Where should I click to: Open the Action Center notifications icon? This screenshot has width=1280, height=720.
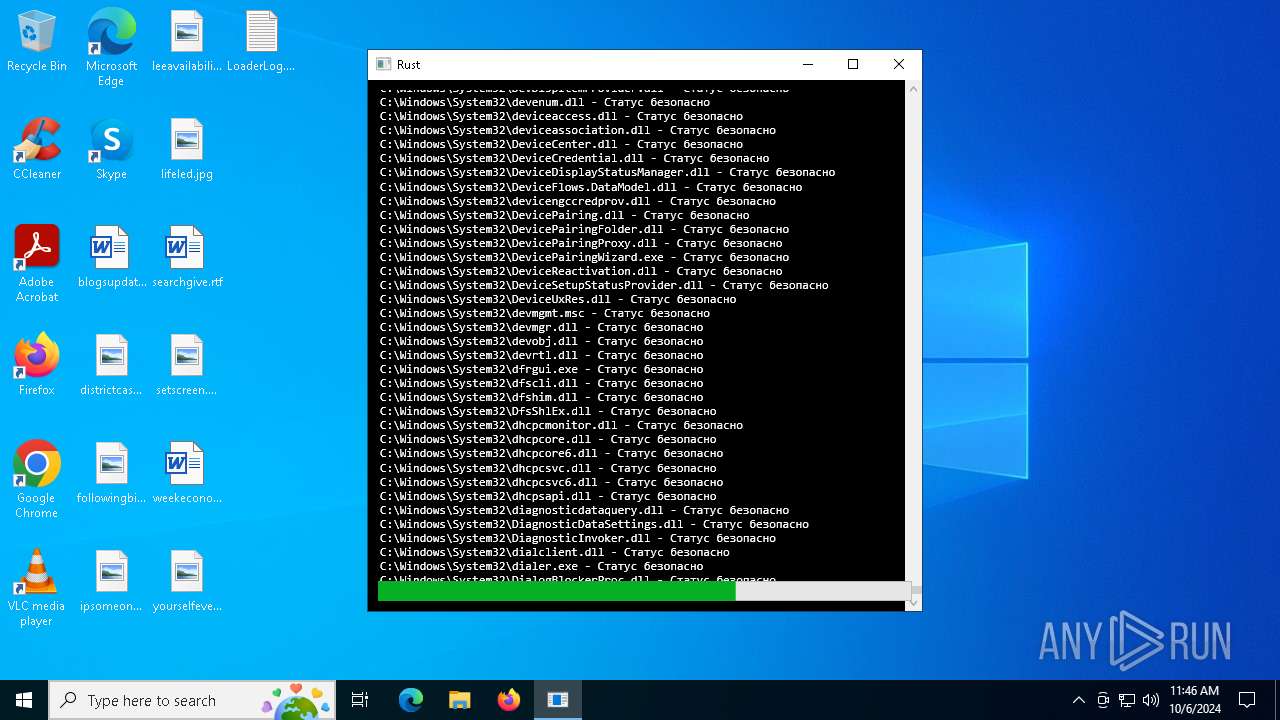[1247, 700]
